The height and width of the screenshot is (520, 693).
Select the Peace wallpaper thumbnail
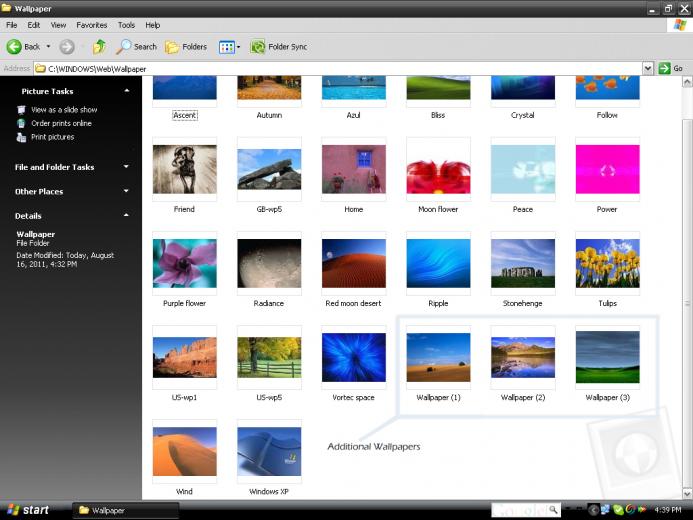(x=523, y=169)
